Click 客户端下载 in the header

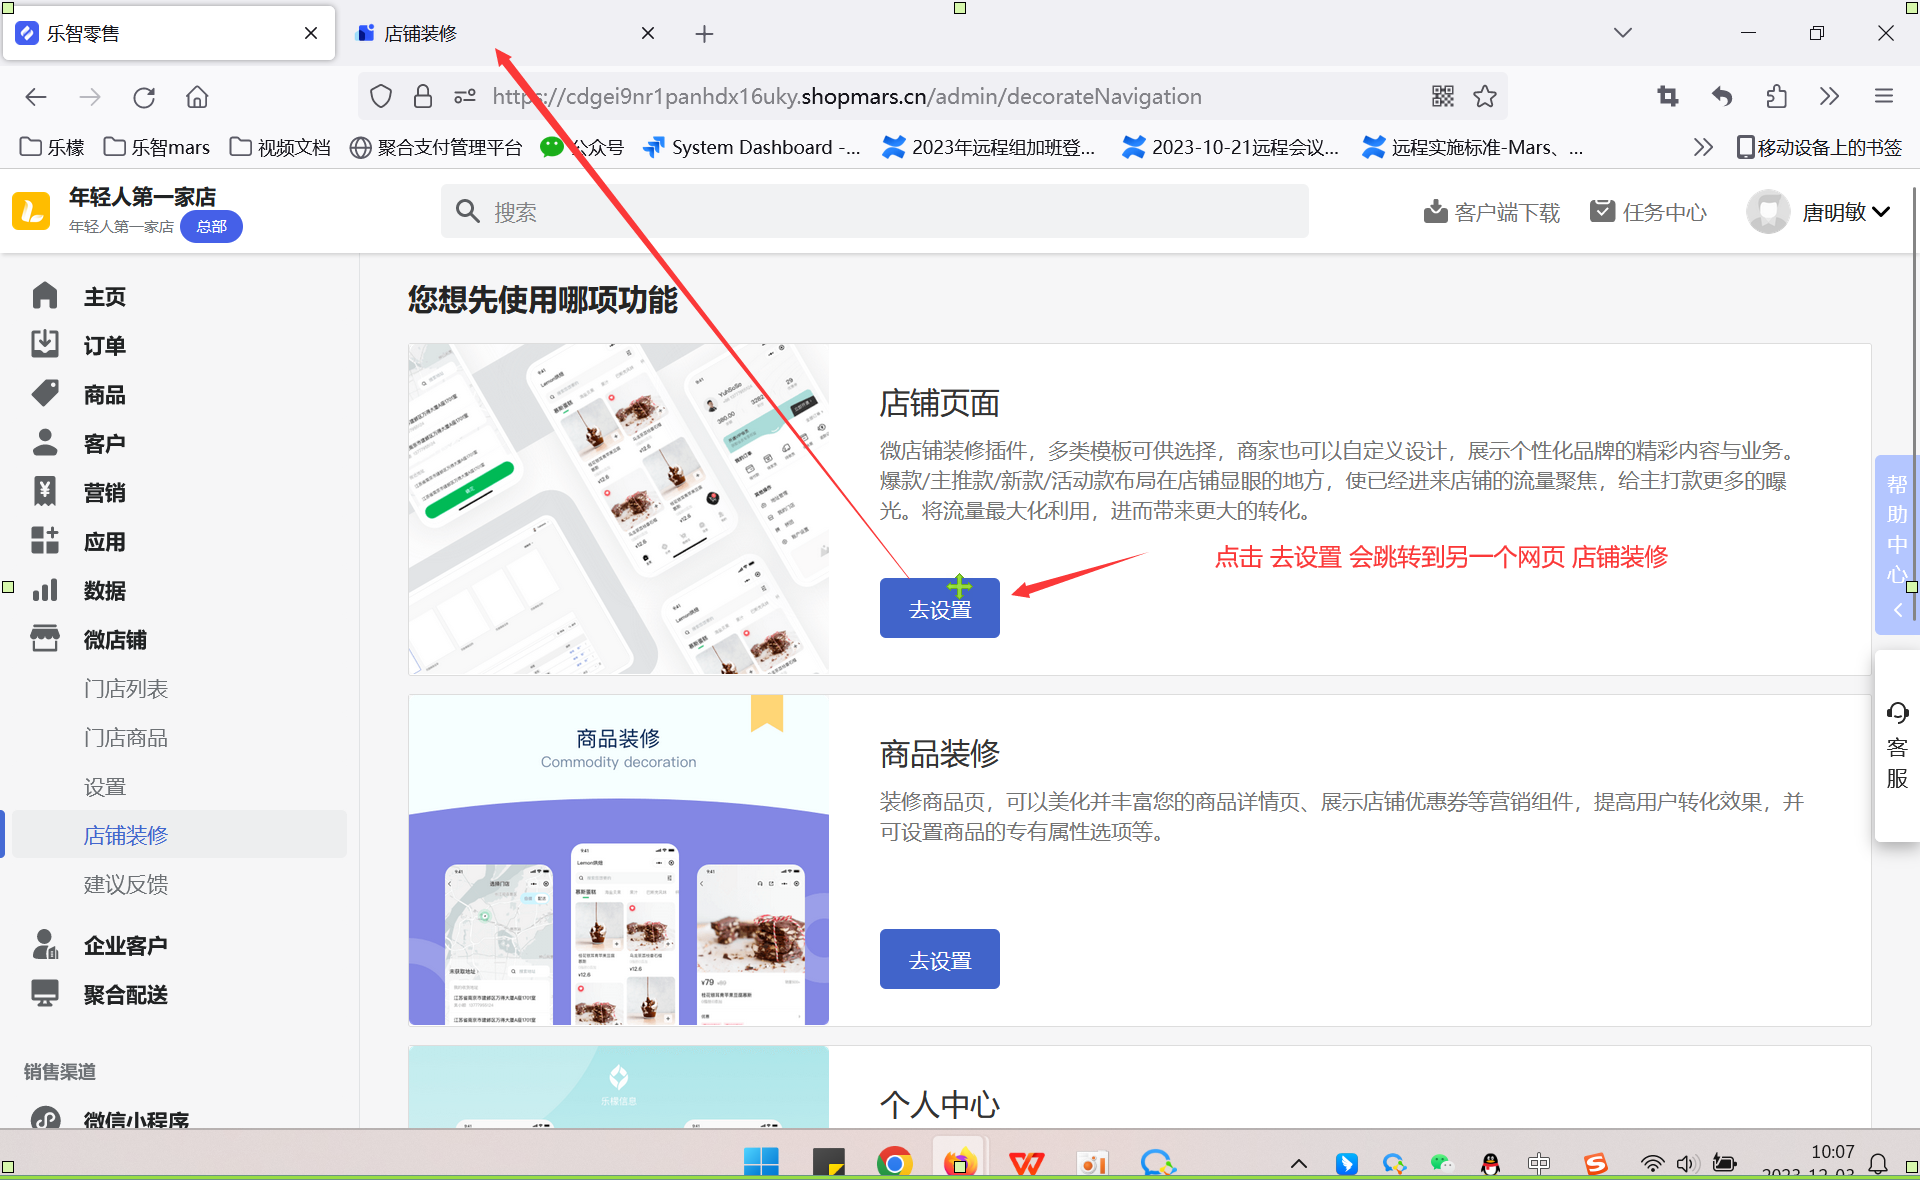[x=1492, y=212]
